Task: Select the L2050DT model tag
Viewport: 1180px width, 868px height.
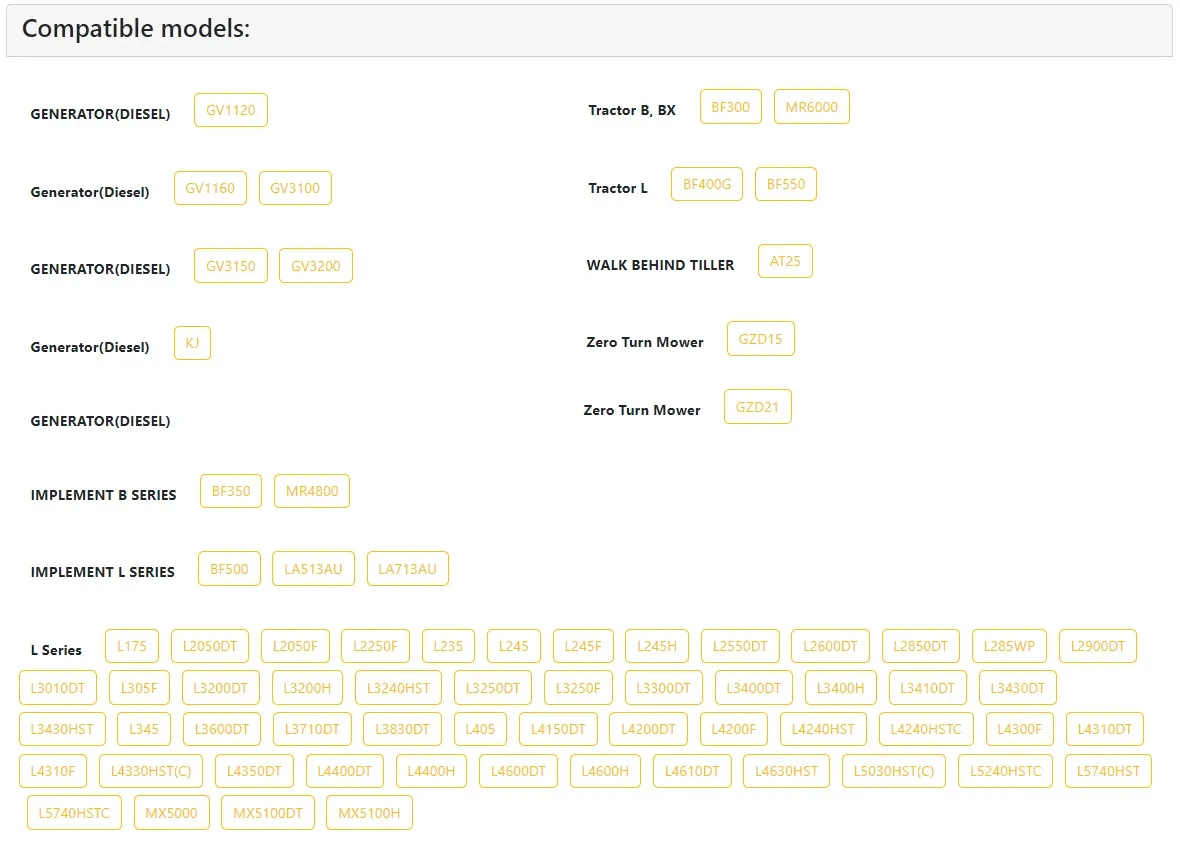Action: pos(210,646)
